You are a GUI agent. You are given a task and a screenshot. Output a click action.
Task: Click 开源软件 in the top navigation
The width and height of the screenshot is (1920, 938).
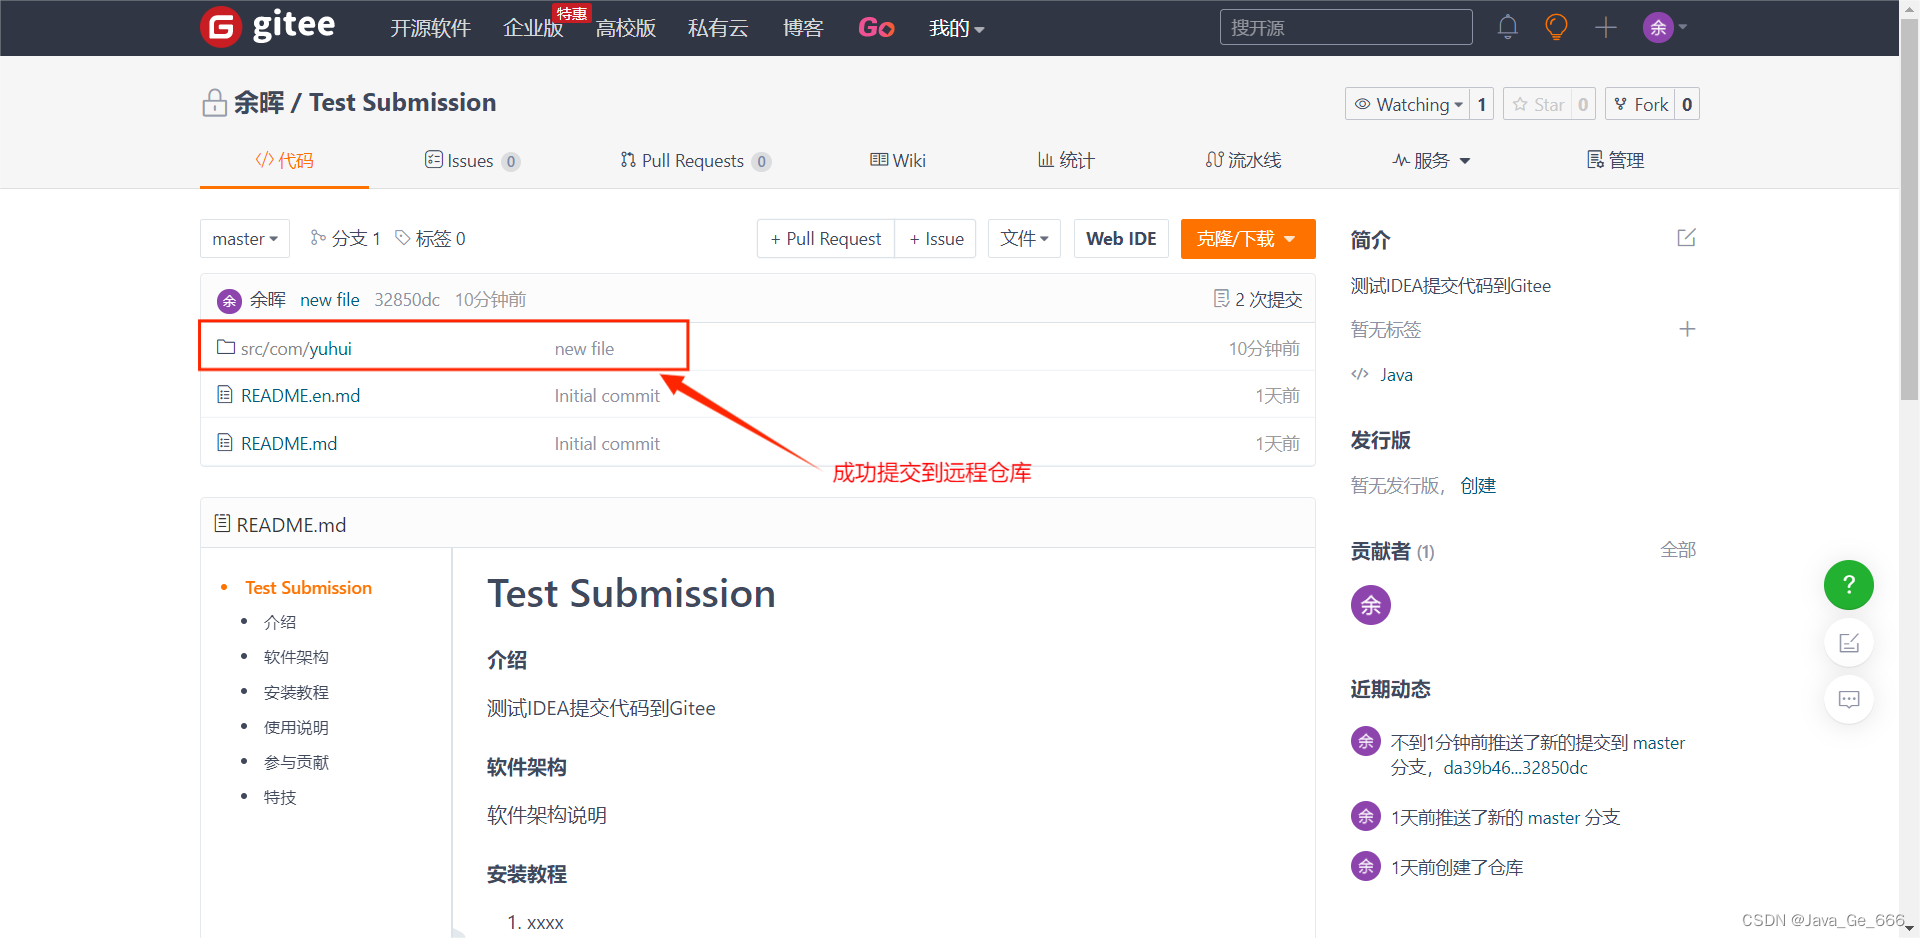tap(430, 28)
